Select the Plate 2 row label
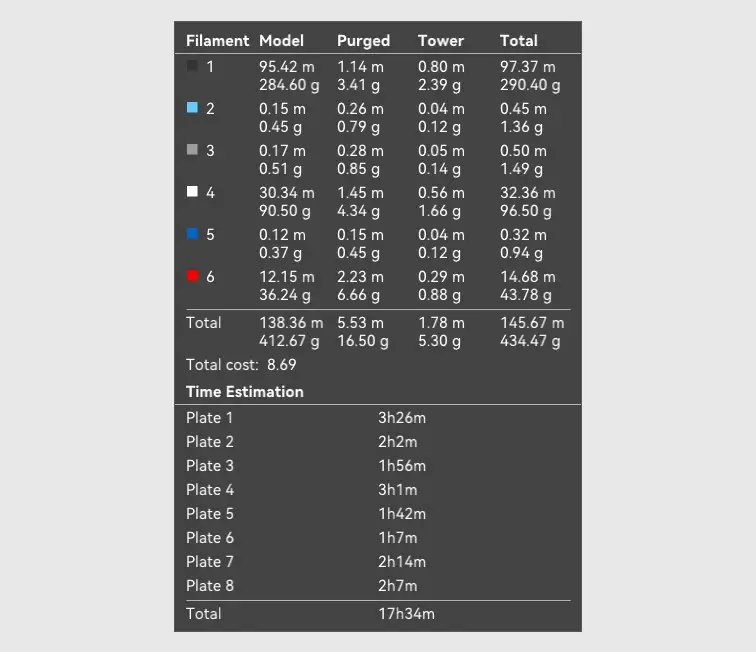Screen dimensions: 756x652 [x=210, y=442]
